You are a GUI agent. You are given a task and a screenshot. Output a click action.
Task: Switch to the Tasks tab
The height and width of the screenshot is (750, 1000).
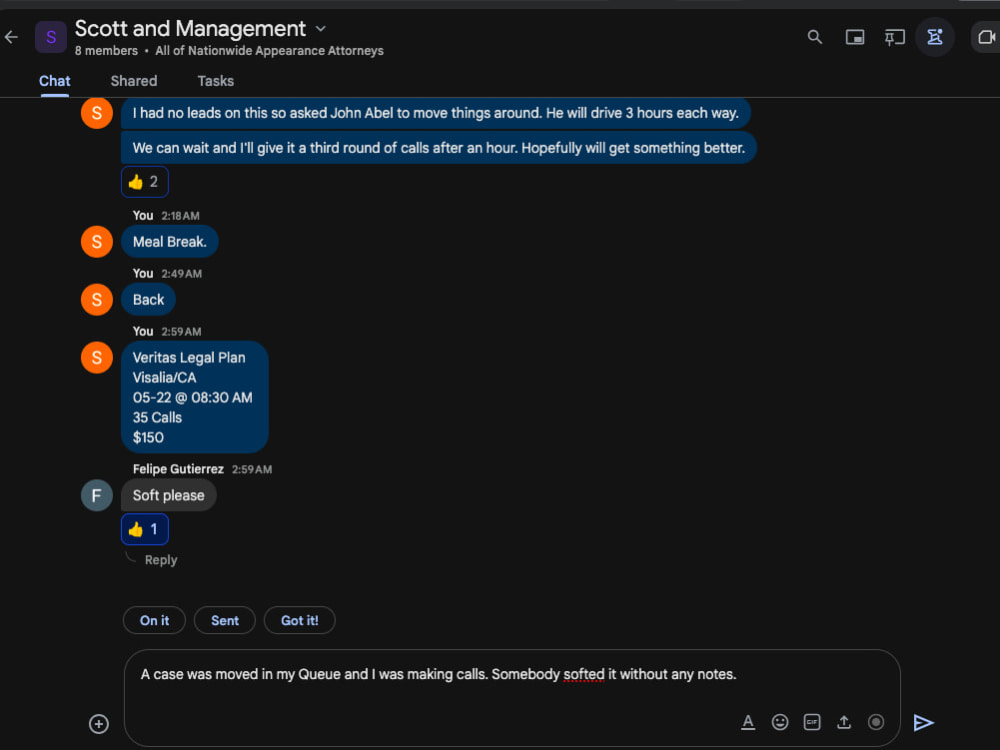(216, 81)
